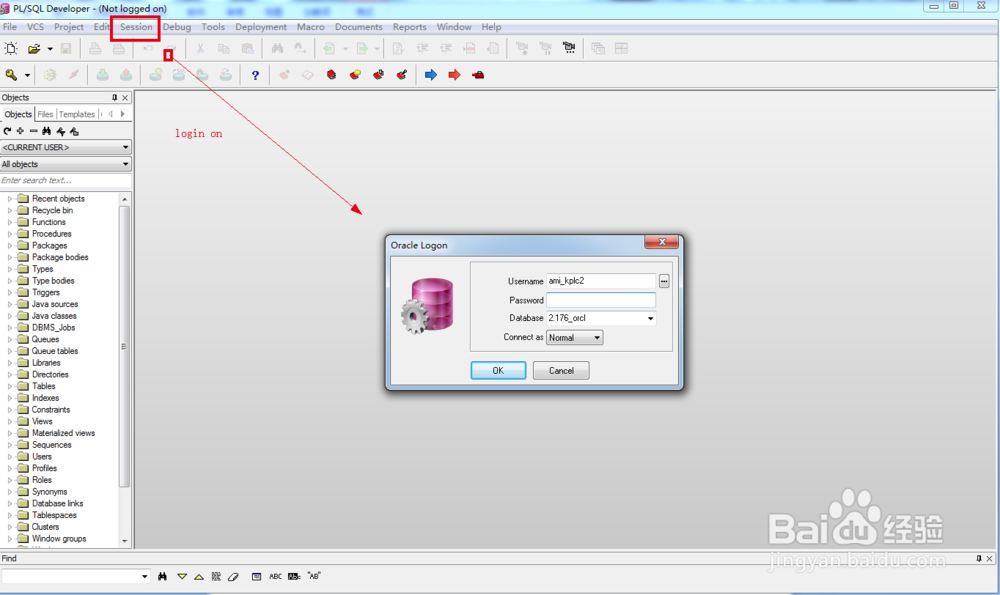Click the Username input field

pyautogui.click(x=601, y=281)
